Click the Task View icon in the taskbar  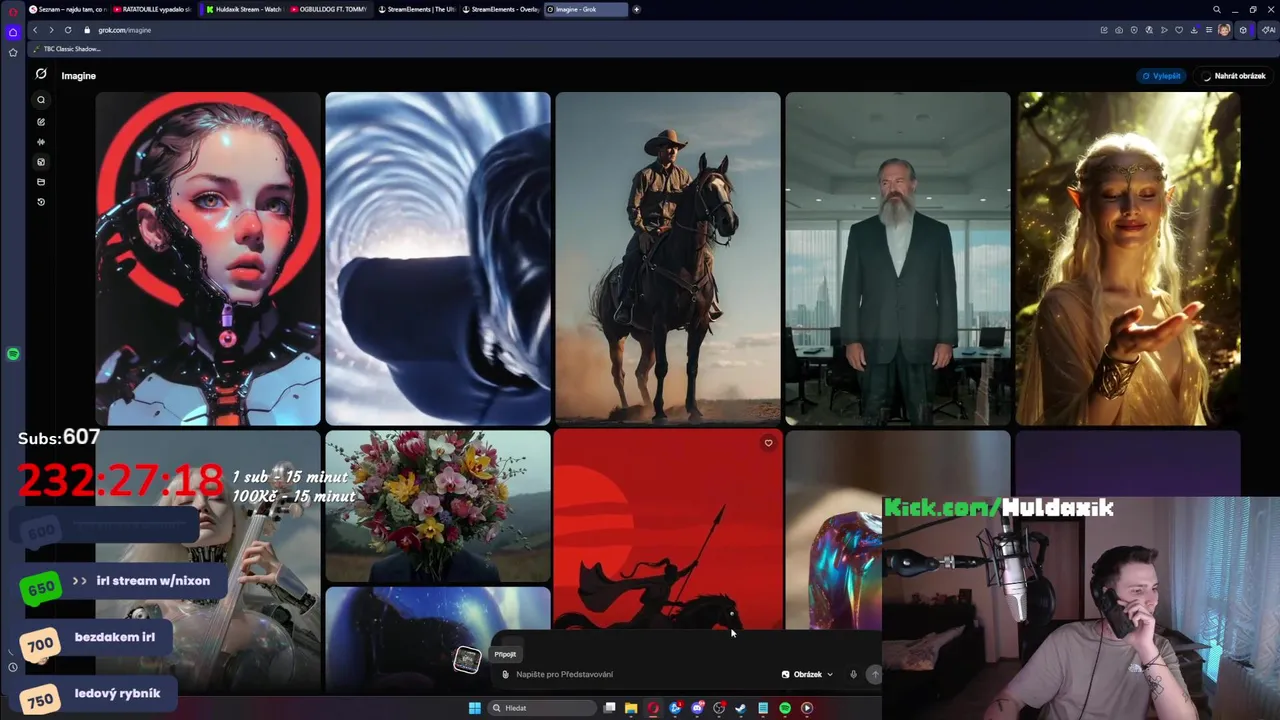click(609, 708)
